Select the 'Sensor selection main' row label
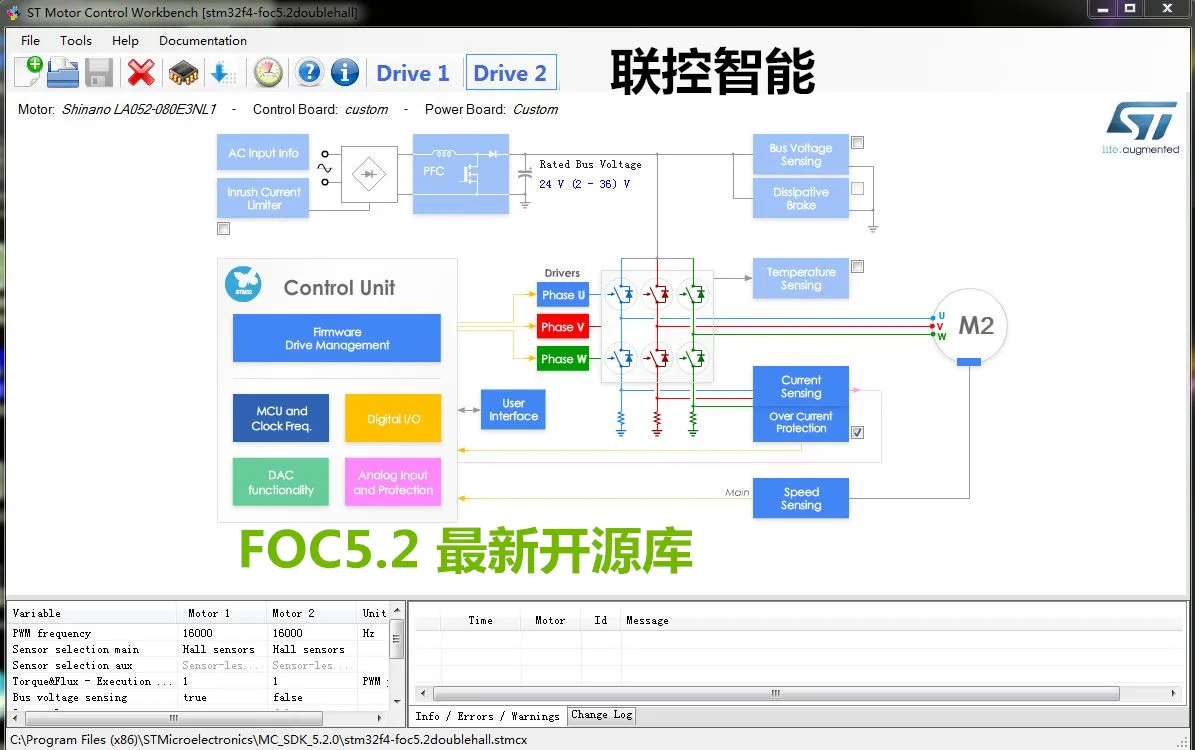1195x750 pixels. (75, 649)
